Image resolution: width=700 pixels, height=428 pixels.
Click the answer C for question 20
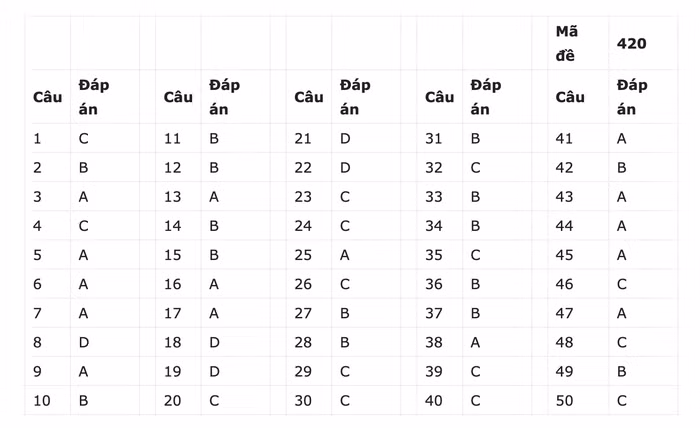pos(214,400)
